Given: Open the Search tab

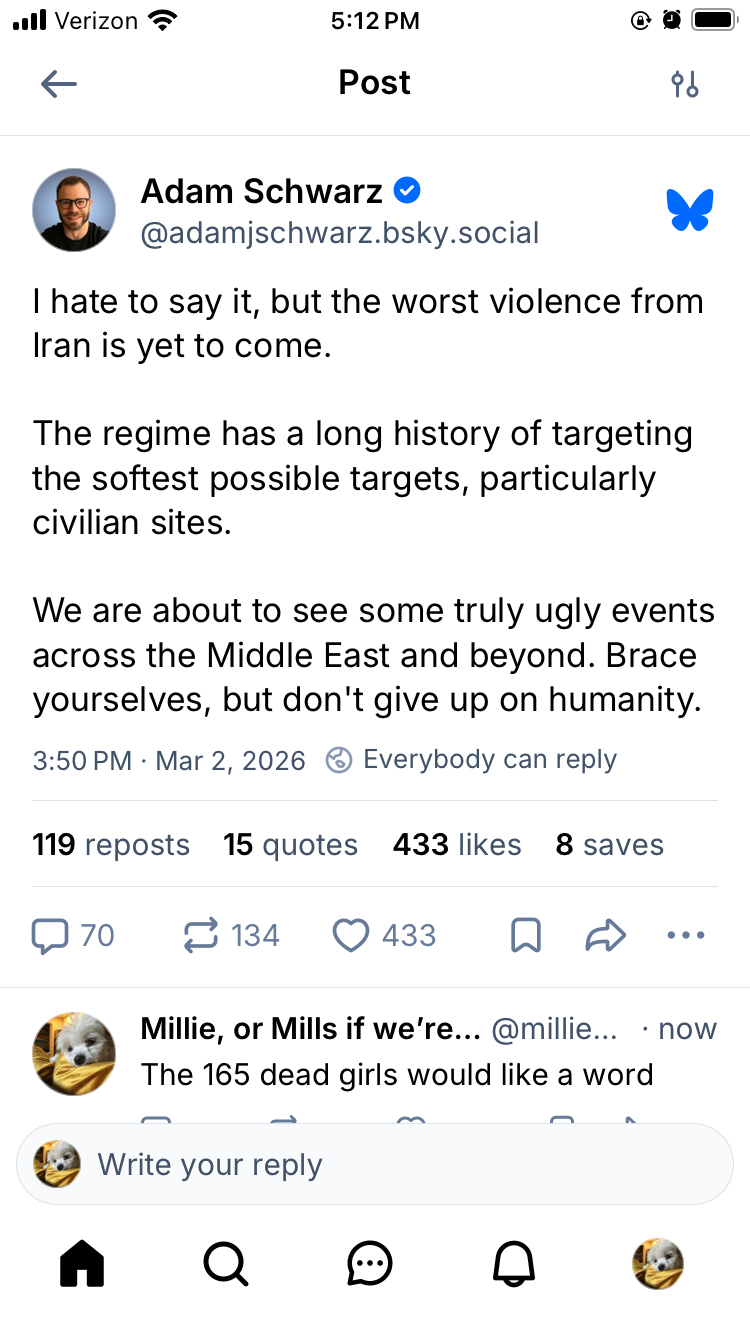Looking at the screenshot, I should pos(226,1264).
